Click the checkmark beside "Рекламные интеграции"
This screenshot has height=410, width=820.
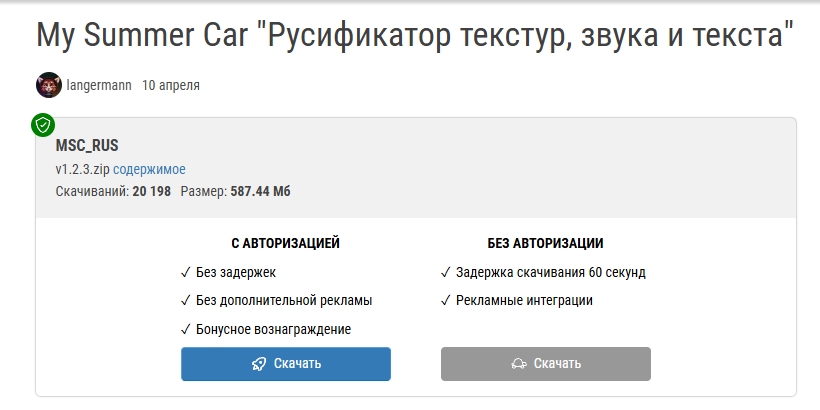[446, 300]
